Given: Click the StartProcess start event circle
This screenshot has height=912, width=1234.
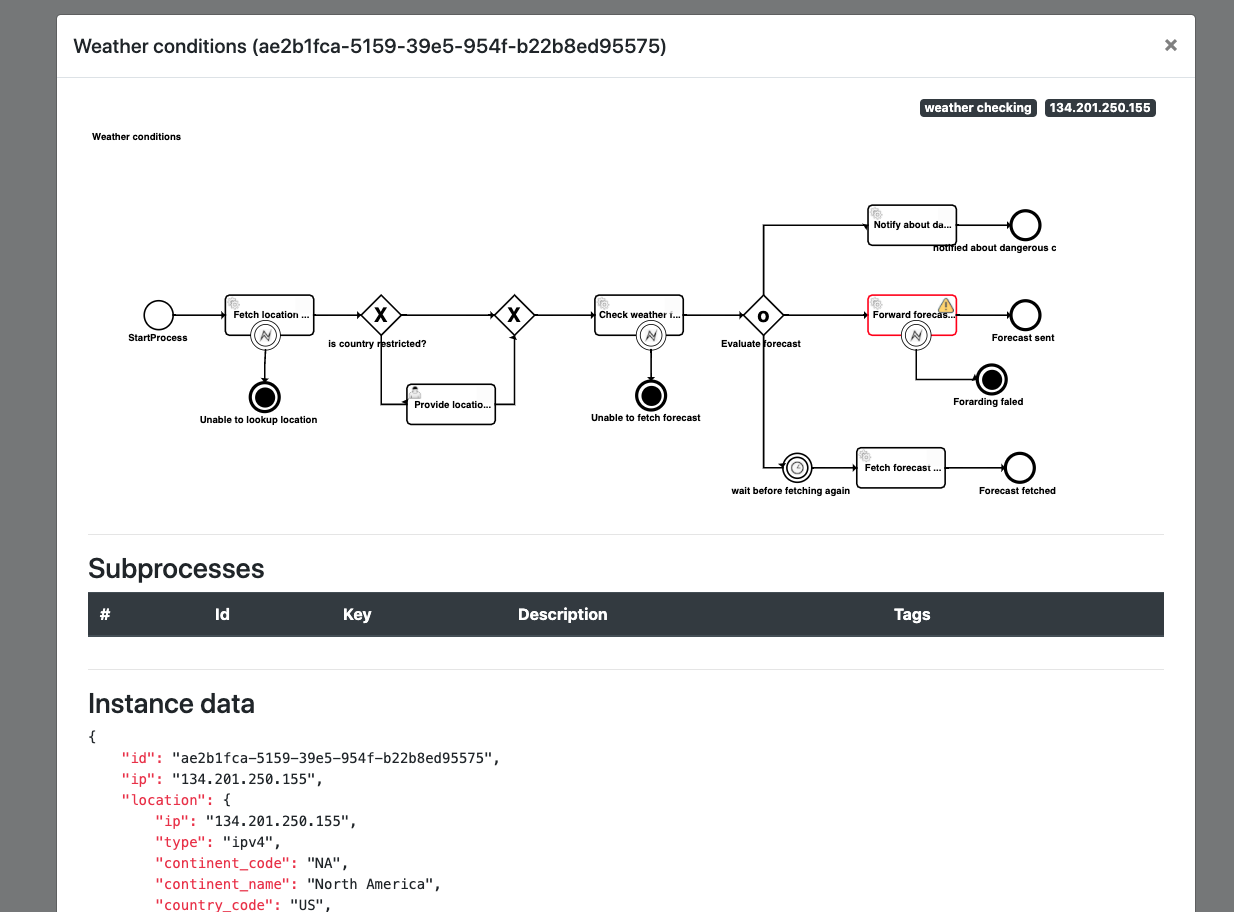Looking at the screenshot, I should (x=158, y=315).
